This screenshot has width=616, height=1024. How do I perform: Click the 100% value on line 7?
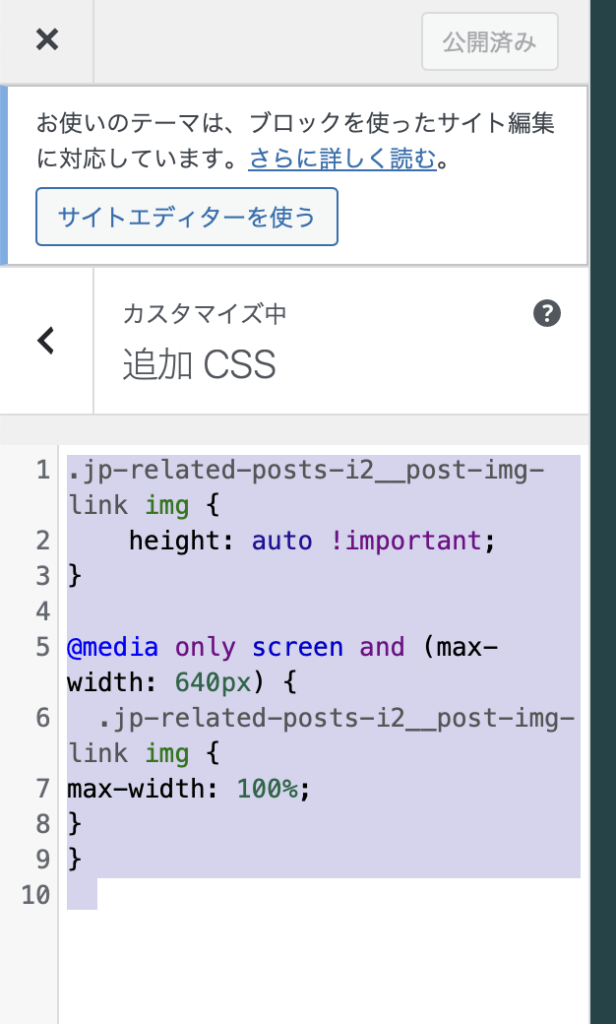pyautogui.click(x=267, y=788)
